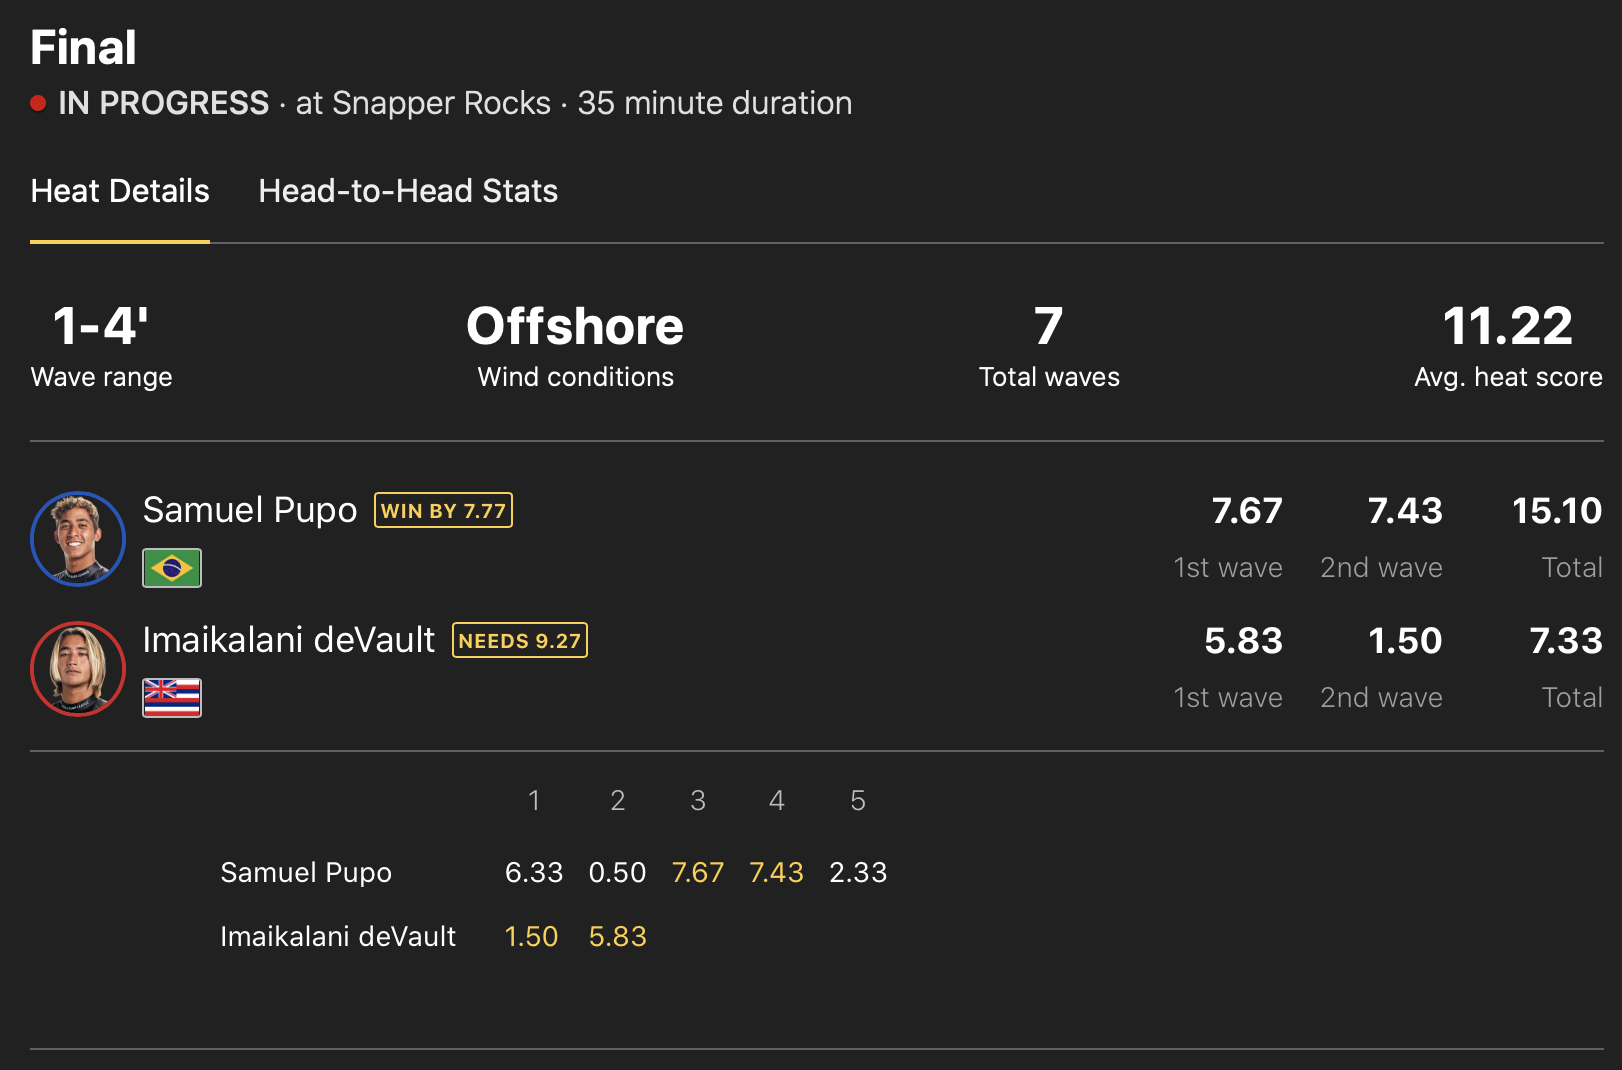Switch to the Head-to-Head Stats tab
The height and width of the screenshot is (1070, 1622).
(x=408, y=191)
